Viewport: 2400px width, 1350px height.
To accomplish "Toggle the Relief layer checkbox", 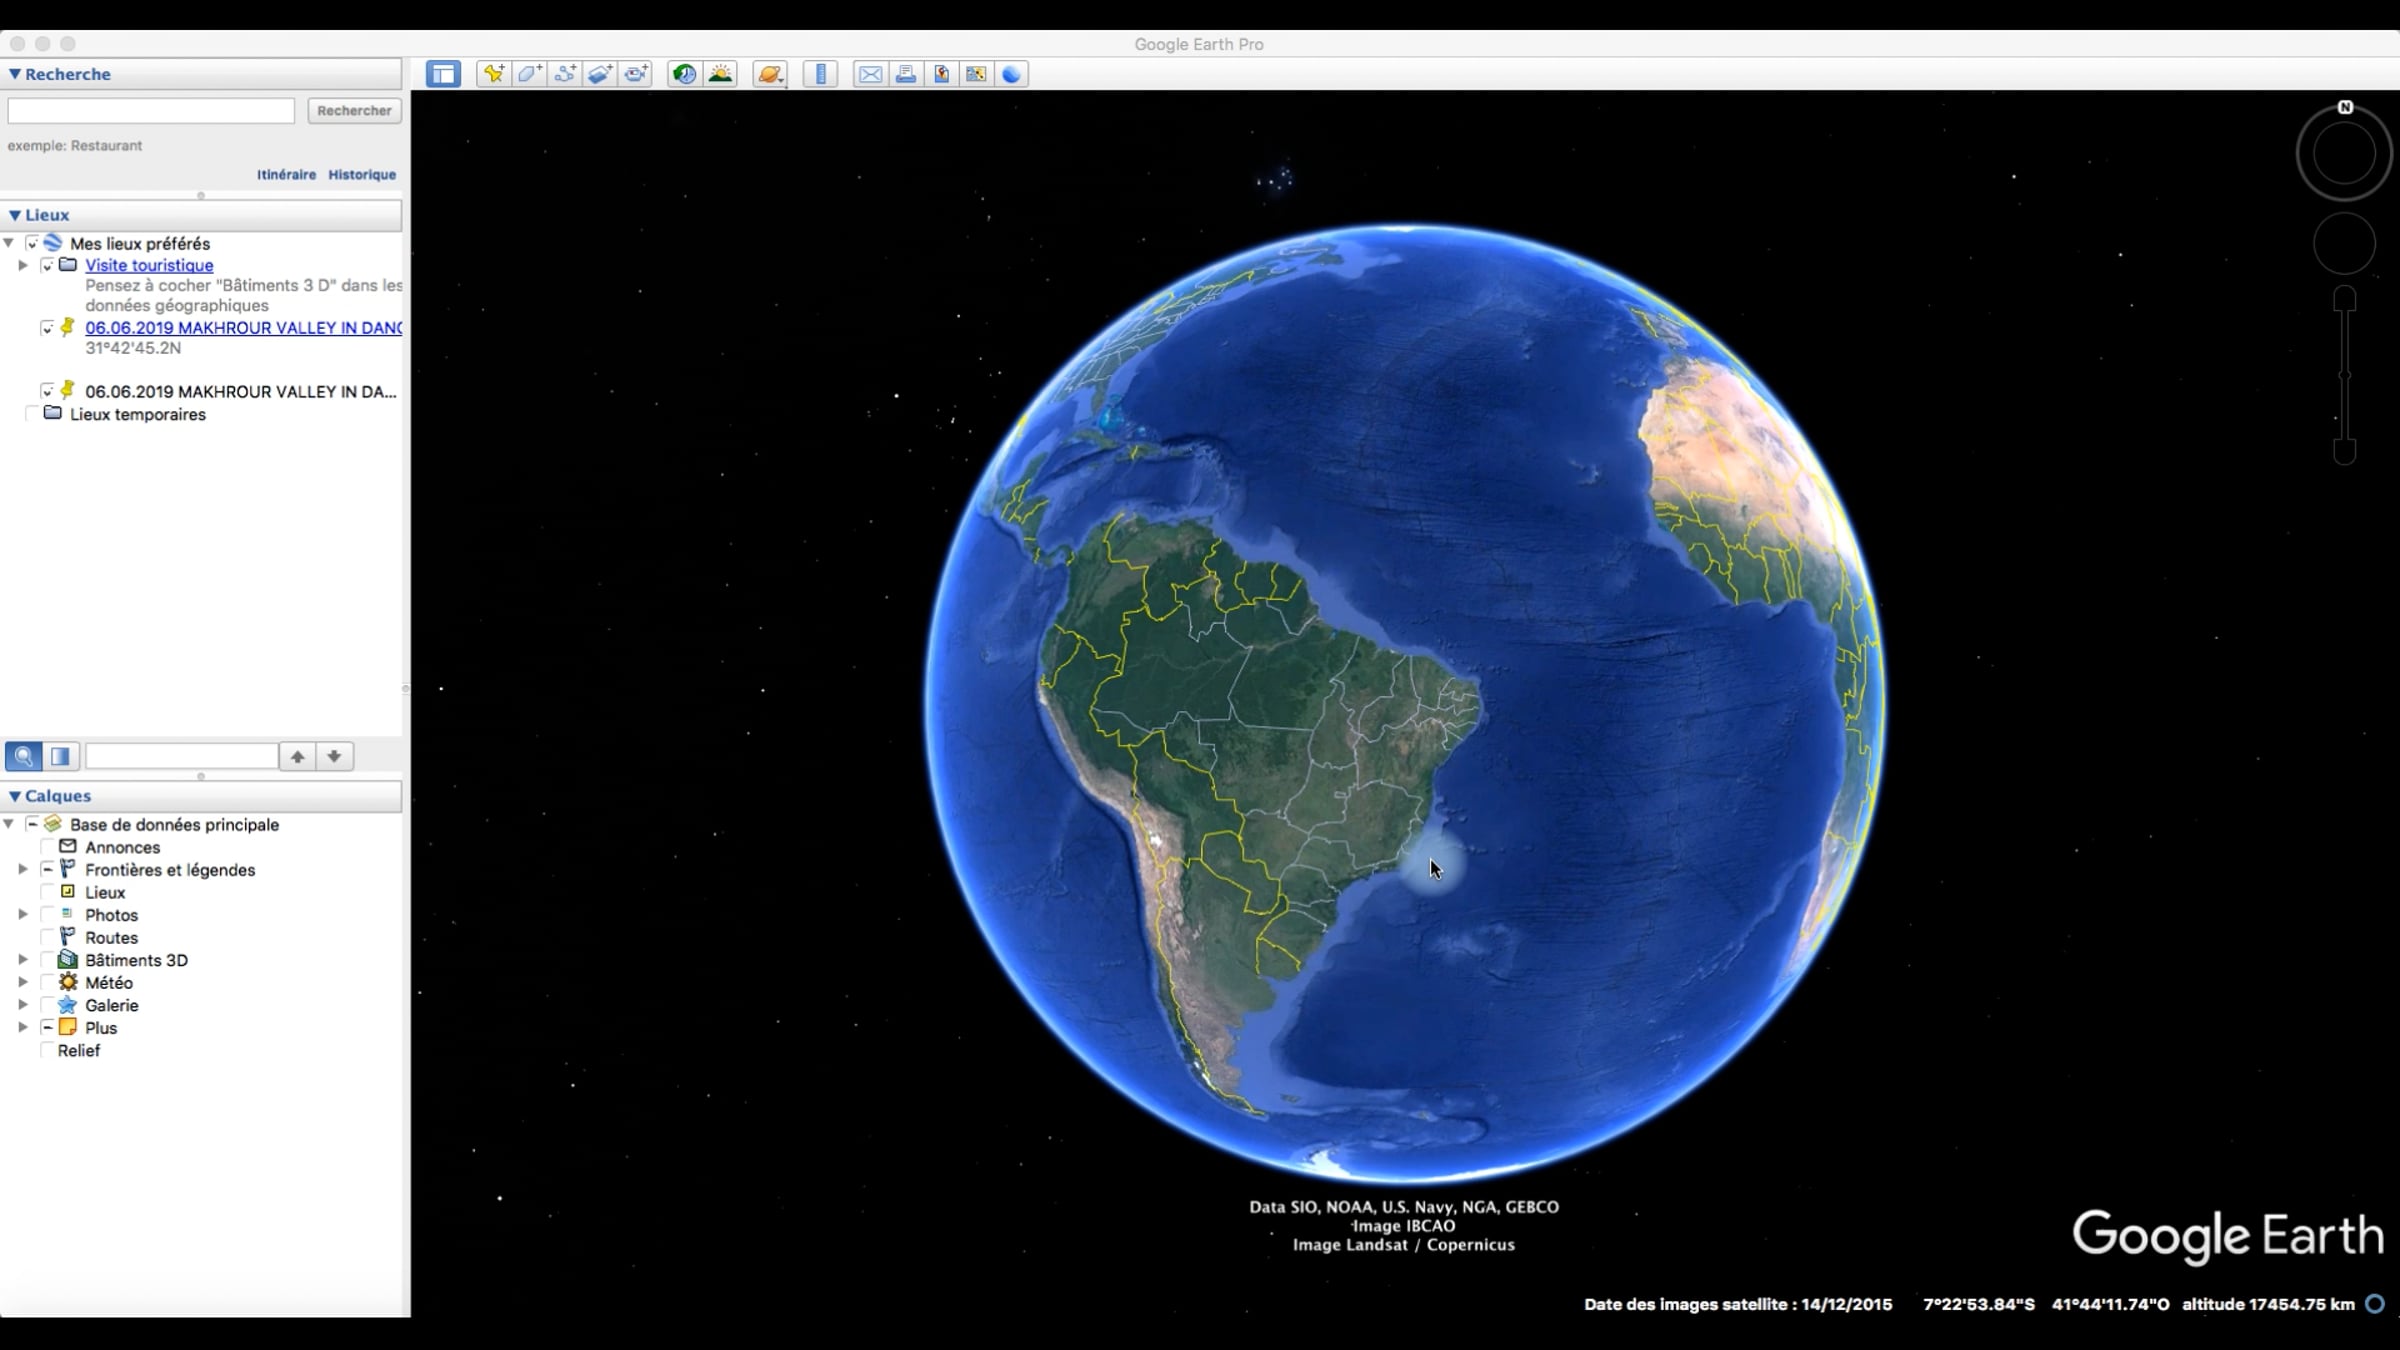I will [47, 1050].
